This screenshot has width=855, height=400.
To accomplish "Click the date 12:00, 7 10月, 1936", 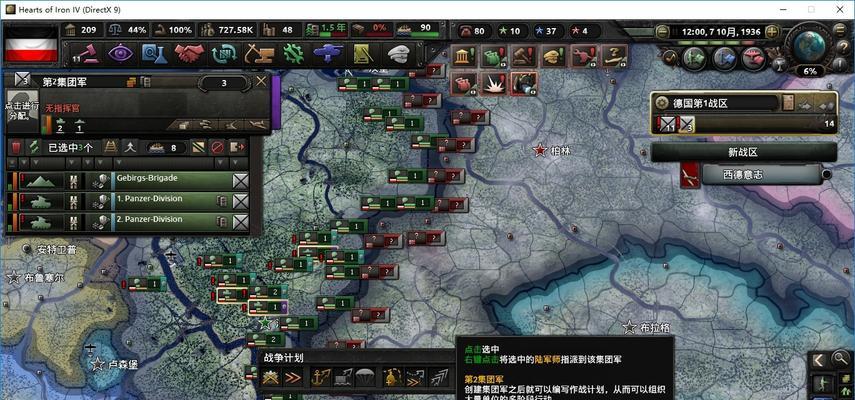I will [x=721, y=32].
